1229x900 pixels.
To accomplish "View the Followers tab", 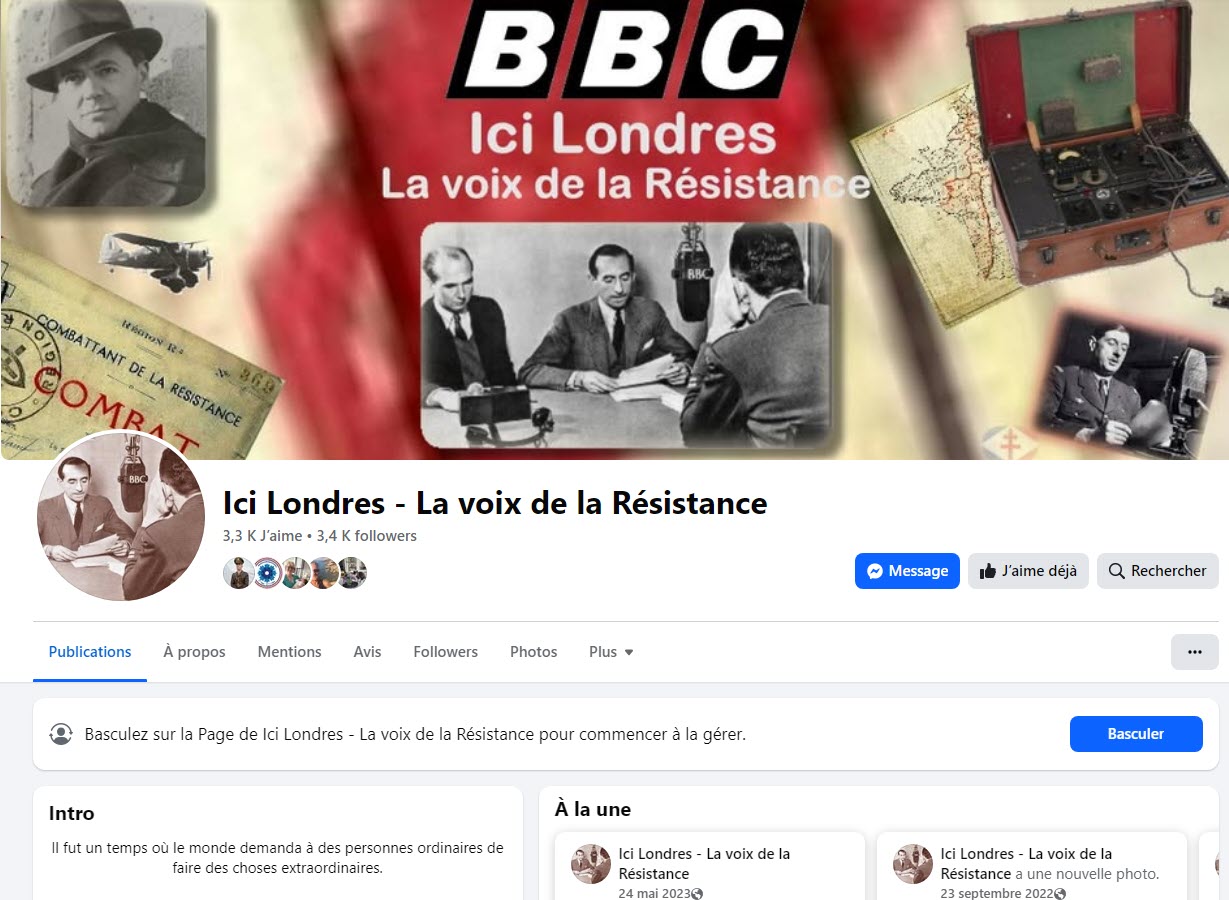I will click(445, 652).
